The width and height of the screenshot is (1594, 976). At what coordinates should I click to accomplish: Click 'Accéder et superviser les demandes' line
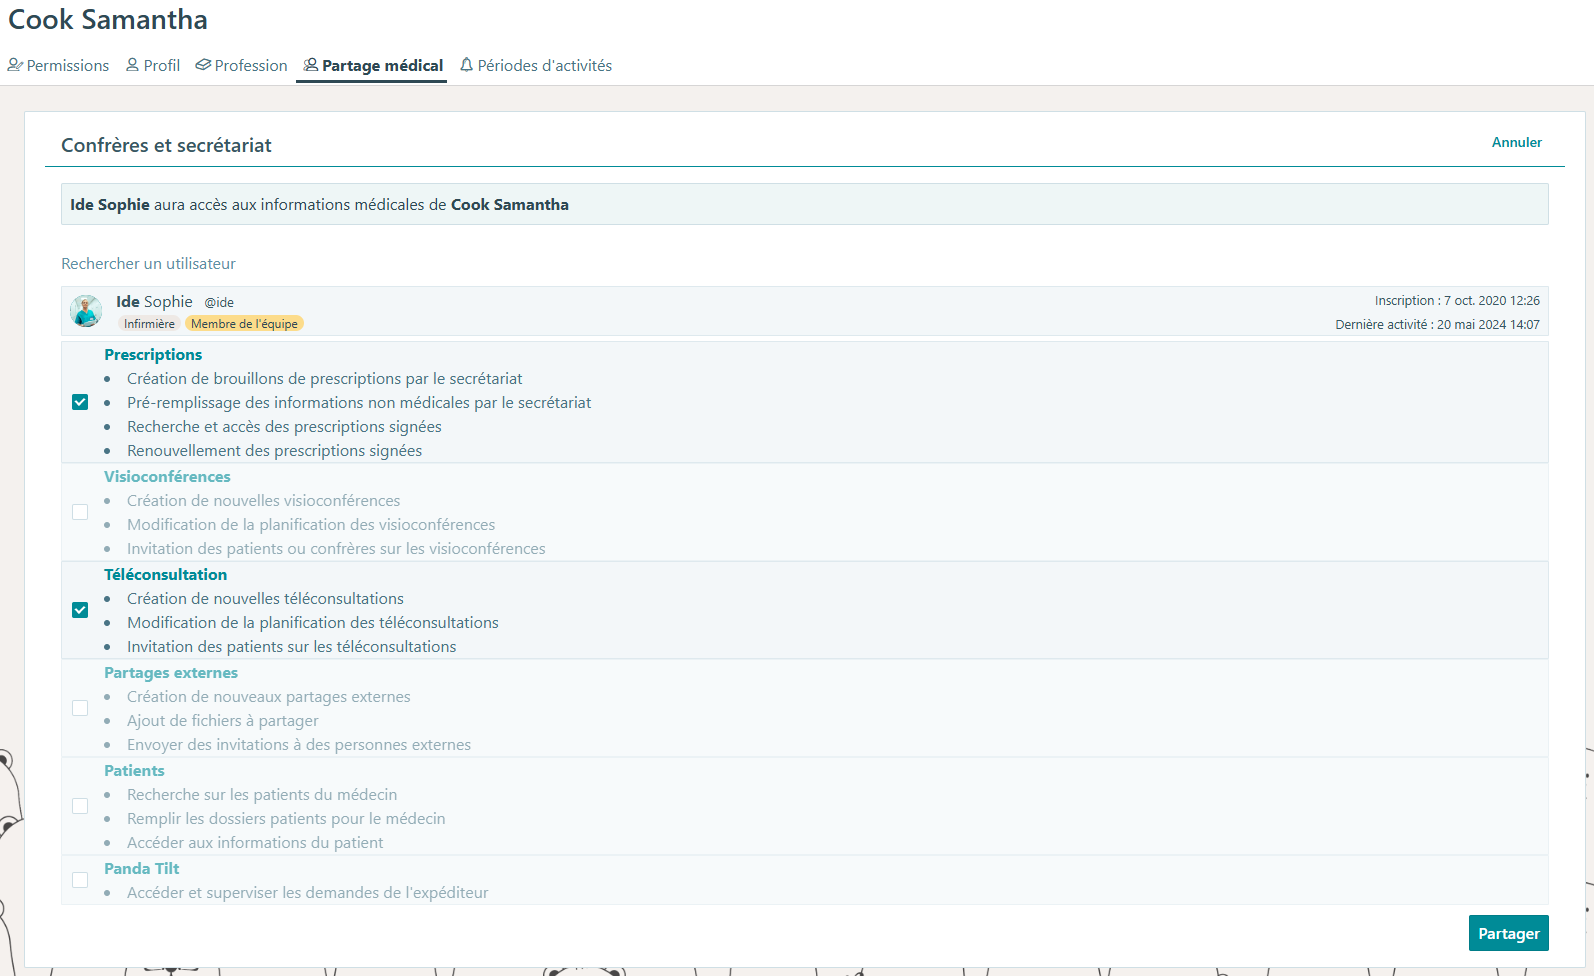(308, 893)
